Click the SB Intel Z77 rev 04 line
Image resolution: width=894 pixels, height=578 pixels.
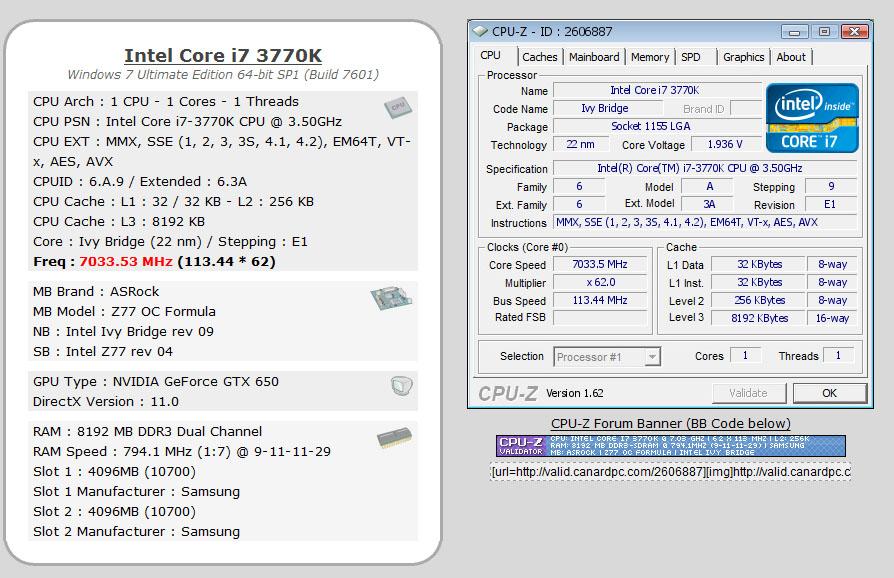click(x=103, y=352)
